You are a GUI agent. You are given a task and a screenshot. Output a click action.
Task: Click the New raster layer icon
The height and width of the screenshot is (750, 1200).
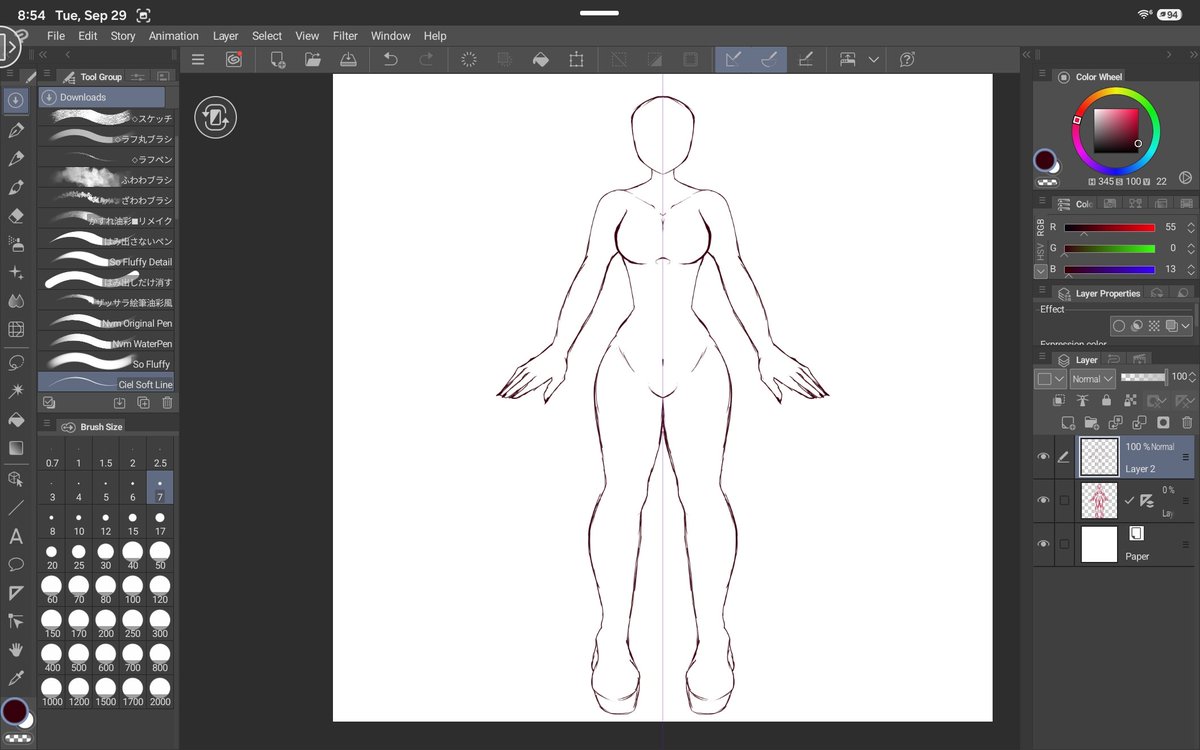[1068, 423]
